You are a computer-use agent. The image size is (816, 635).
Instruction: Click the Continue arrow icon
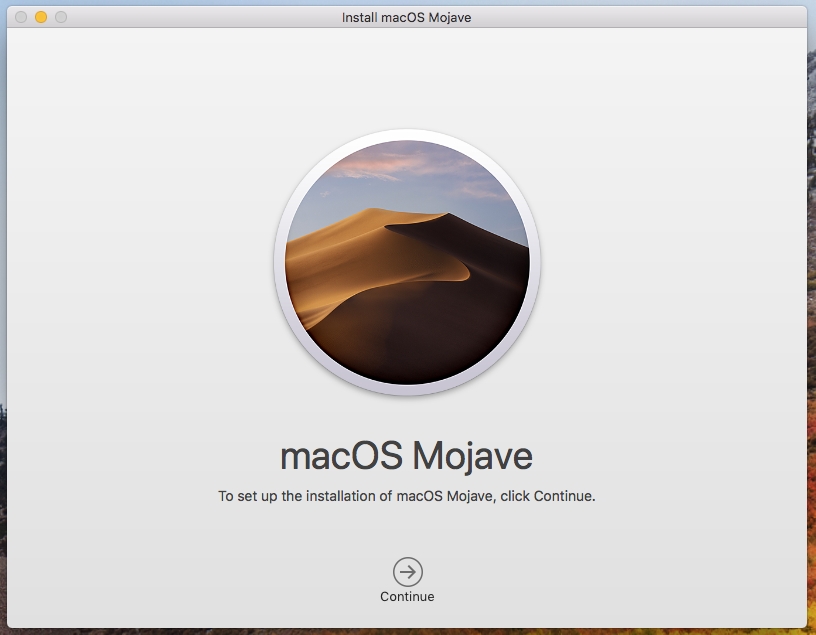pos(407,572)
